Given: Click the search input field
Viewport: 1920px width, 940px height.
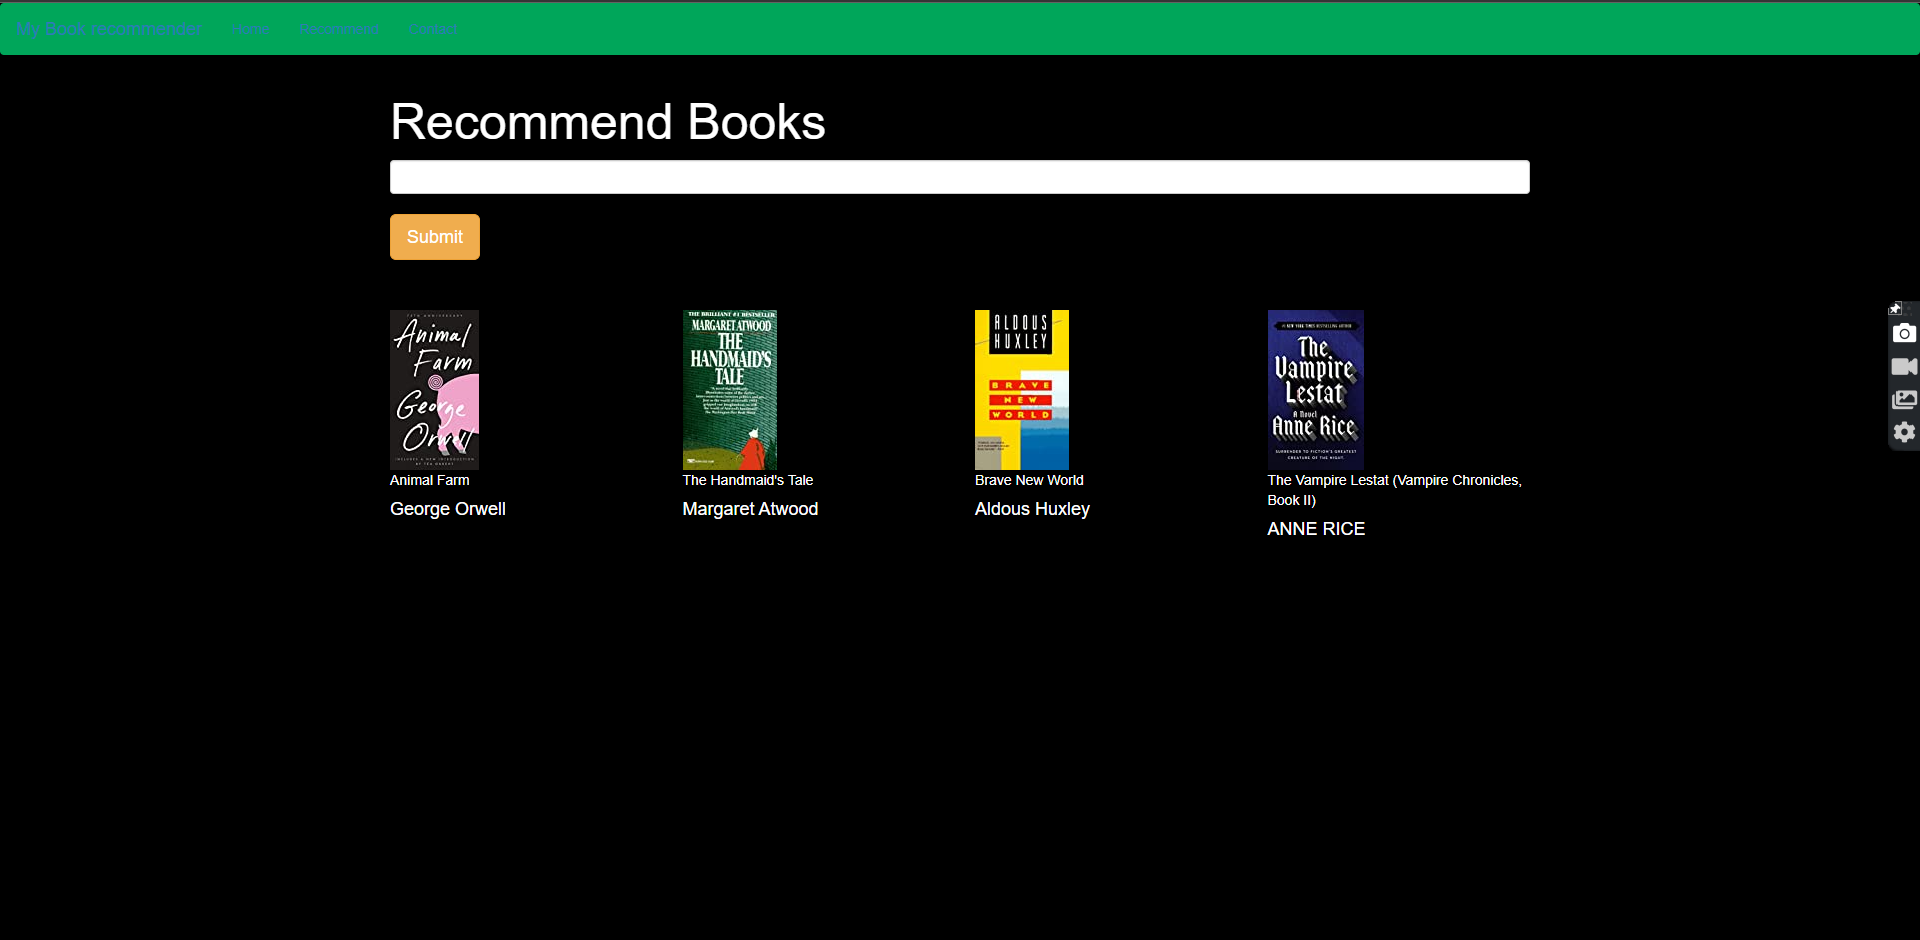Looking at the screenshot, I should (959, 176).
